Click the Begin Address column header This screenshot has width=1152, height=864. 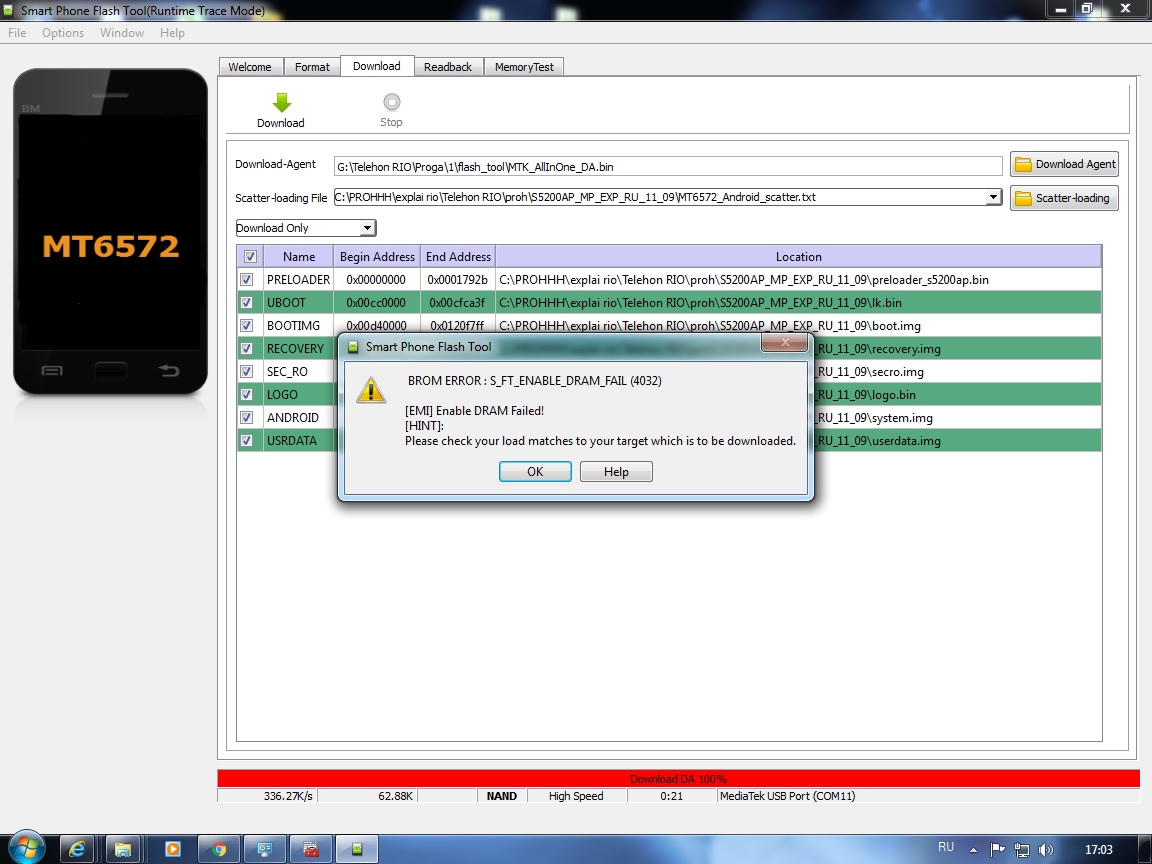click(x=377, y=256)
